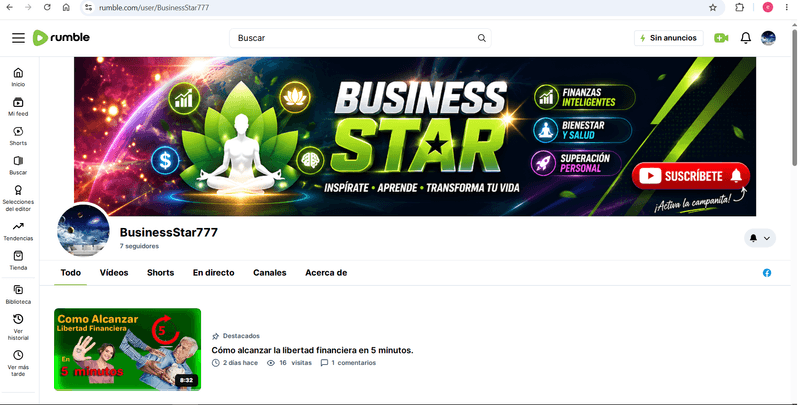Click the BusinessStar777 channel name
The image size is (800, 405).
click(169, 233)
